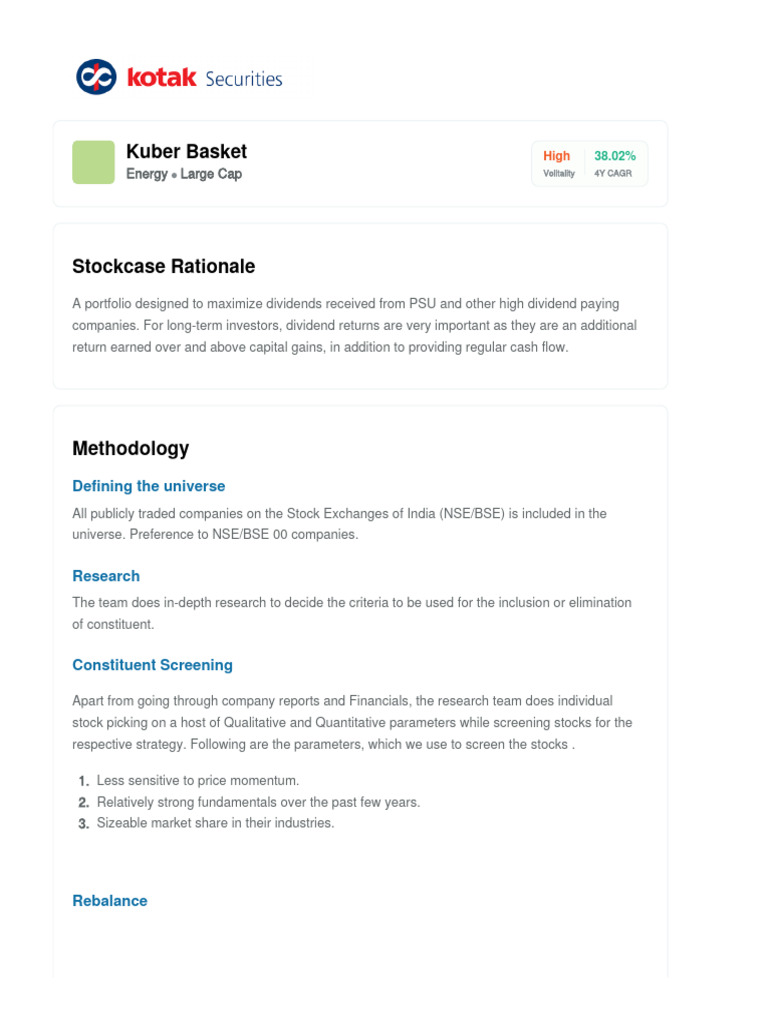Click the 38.02% 4Y CAGR badge
The width and height of the screenshot is (768, 1024).
[x=614, y=164]
